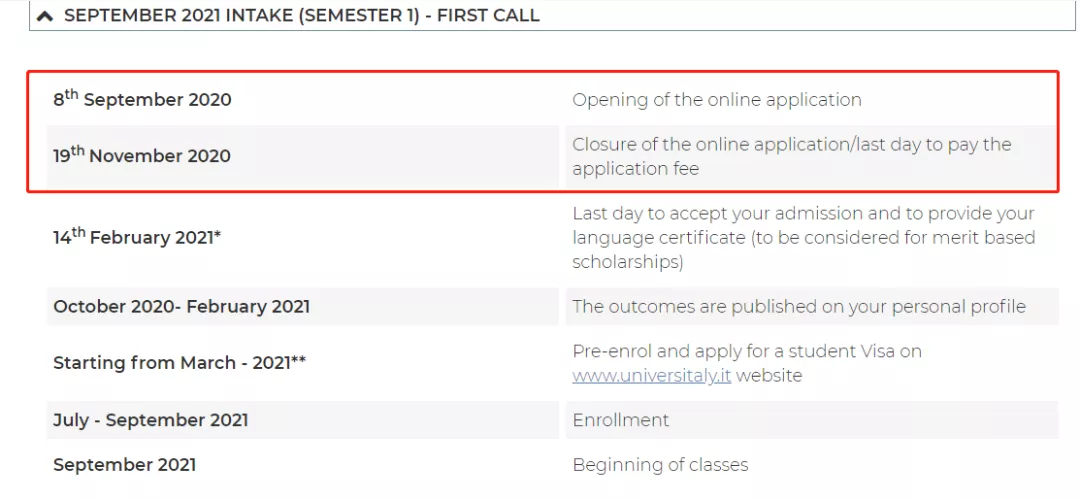Click 'Pre-enrol and apply for a student Visa' text
This screenshot has height=500, width=1080.
(746, 351)
